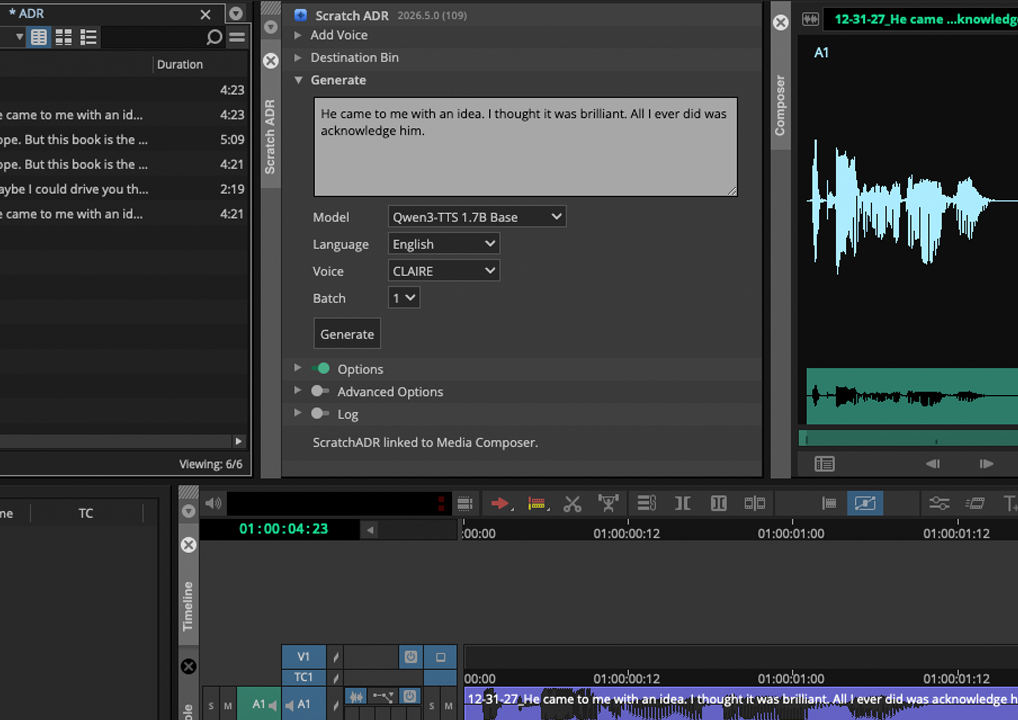Click the Scratch ADR app logo icon
Image resolution: width=1018 pixels, height=720 pixels.
(301, 14)
